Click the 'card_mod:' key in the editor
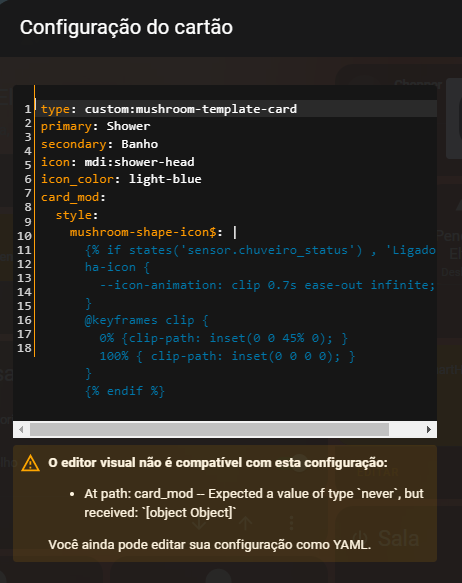 pos(73,197)
